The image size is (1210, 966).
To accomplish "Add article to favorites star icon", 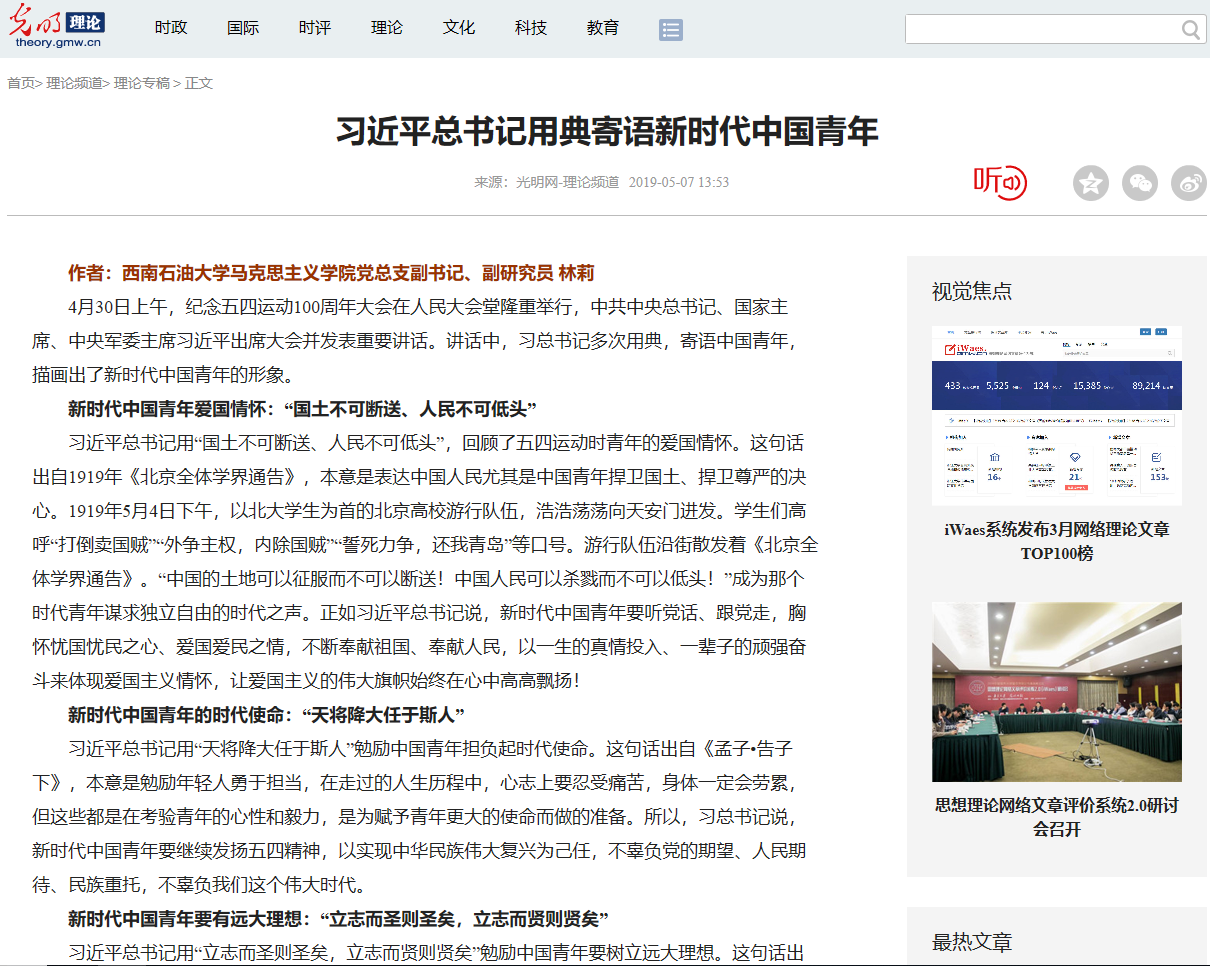I will pyautogui.click(x=1091, y=183).
